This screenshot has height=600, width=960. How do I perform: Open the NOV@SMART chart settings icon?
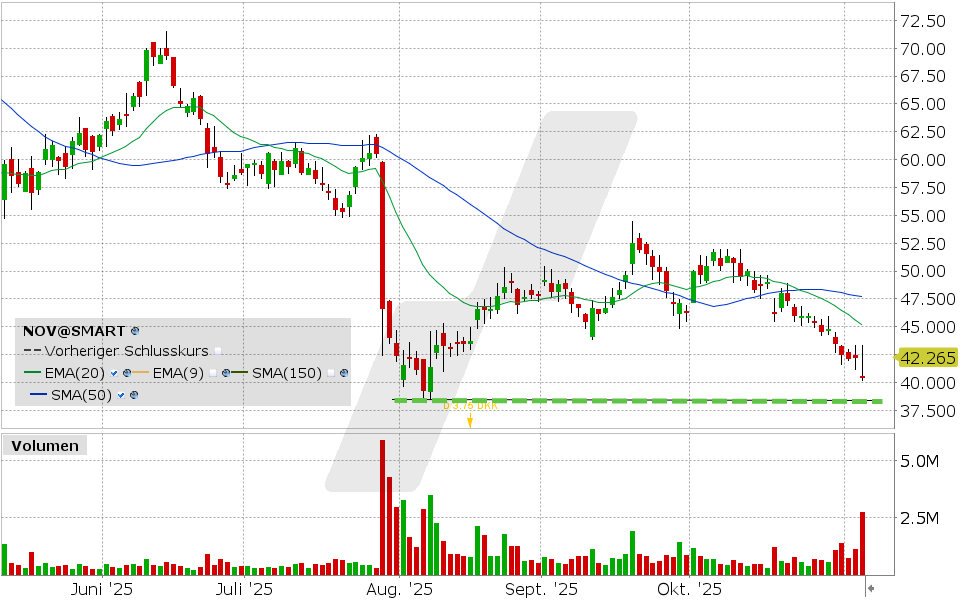pos(134,331)
